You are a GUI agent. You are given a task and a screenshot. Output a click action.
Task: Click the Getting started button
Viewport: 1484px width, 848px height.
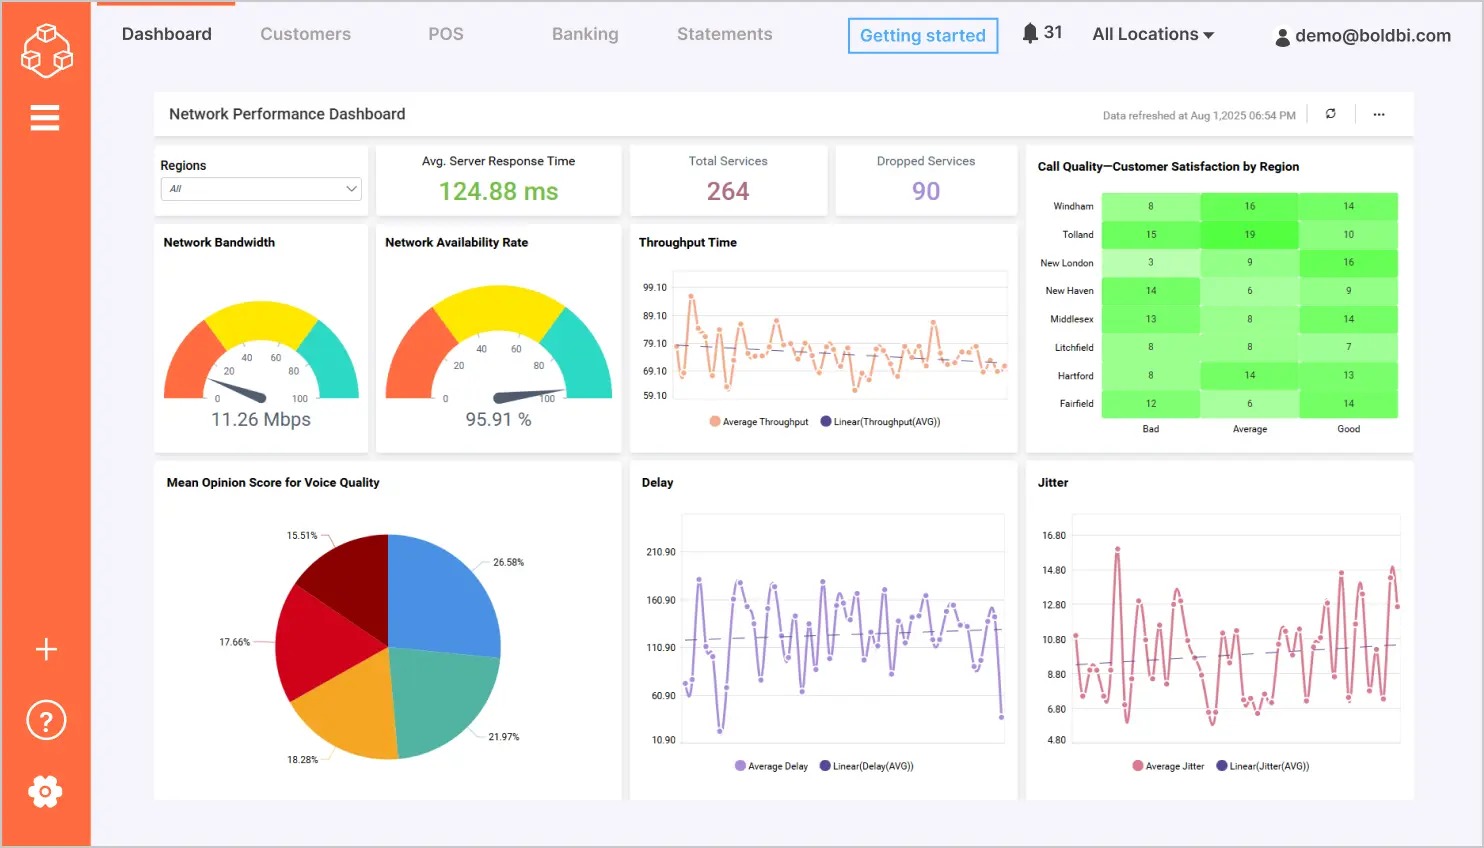(x=922, y=35)
